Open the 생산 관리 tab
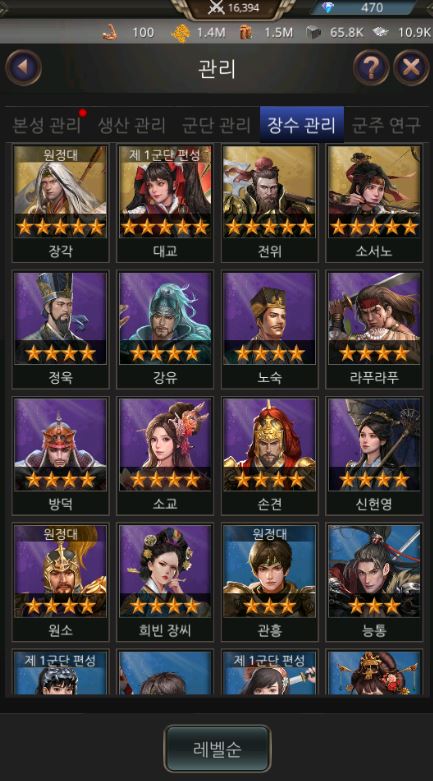The height and width of the screenshot is (781, 433). tap(131, 125)
